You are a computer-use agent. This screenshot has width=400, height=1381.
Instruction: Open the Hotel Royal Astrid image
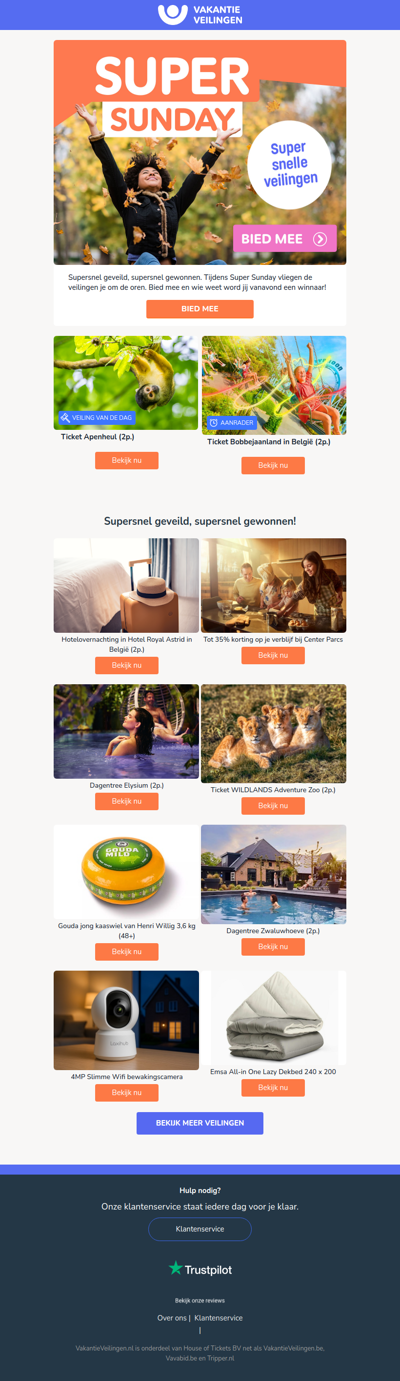point(126,586)
